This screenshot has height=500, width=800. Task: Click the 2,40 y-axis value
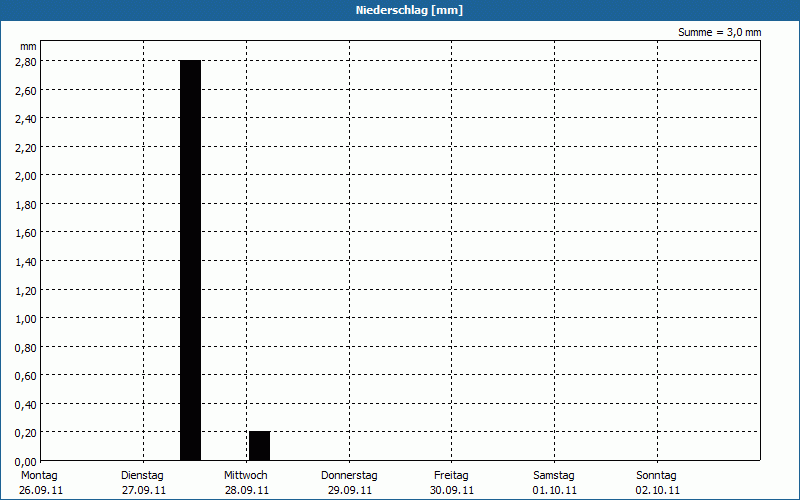pos(26,119)
